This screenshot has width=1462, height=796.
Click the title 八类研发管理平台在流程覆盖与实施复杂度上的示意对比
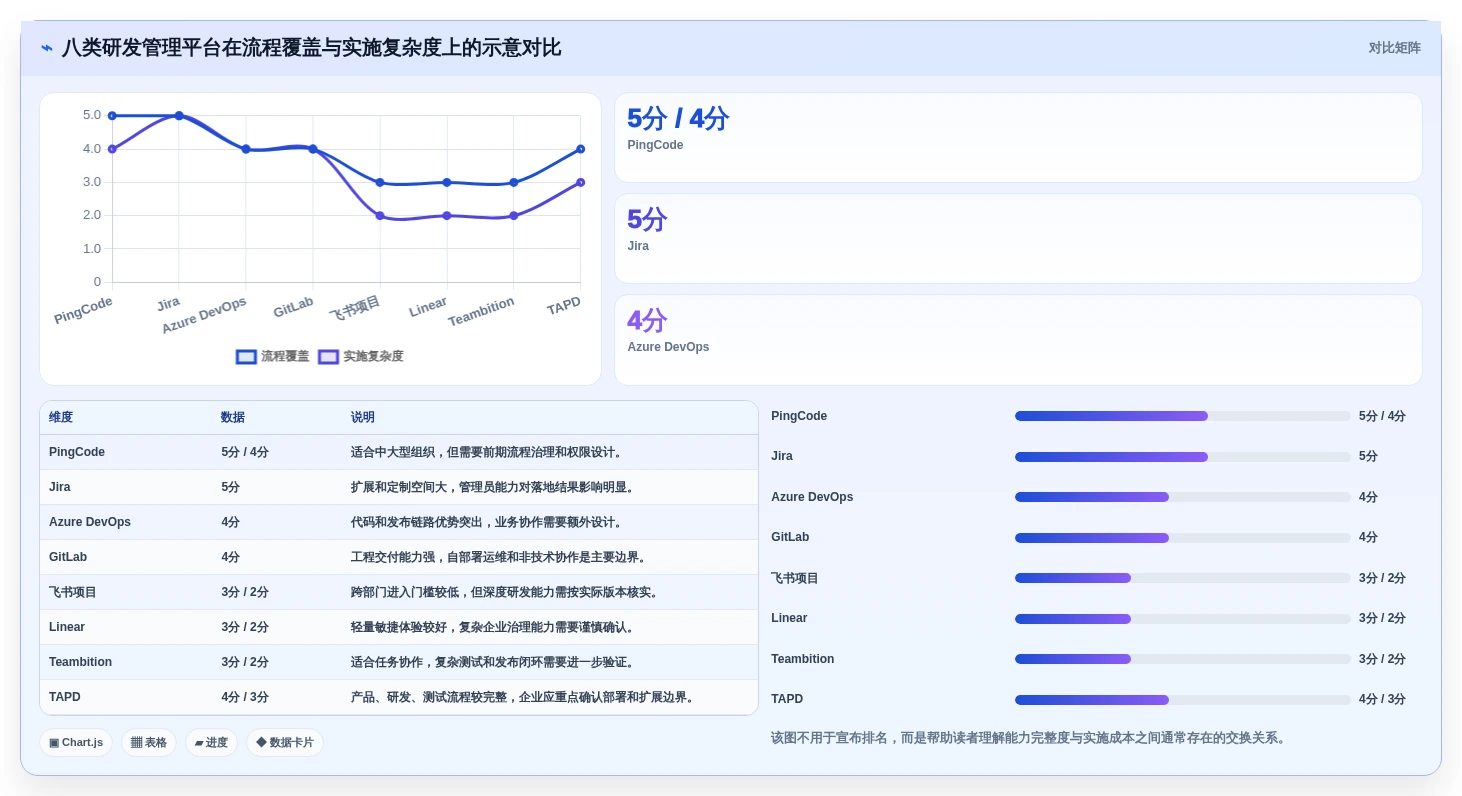(x=311, y=48)
